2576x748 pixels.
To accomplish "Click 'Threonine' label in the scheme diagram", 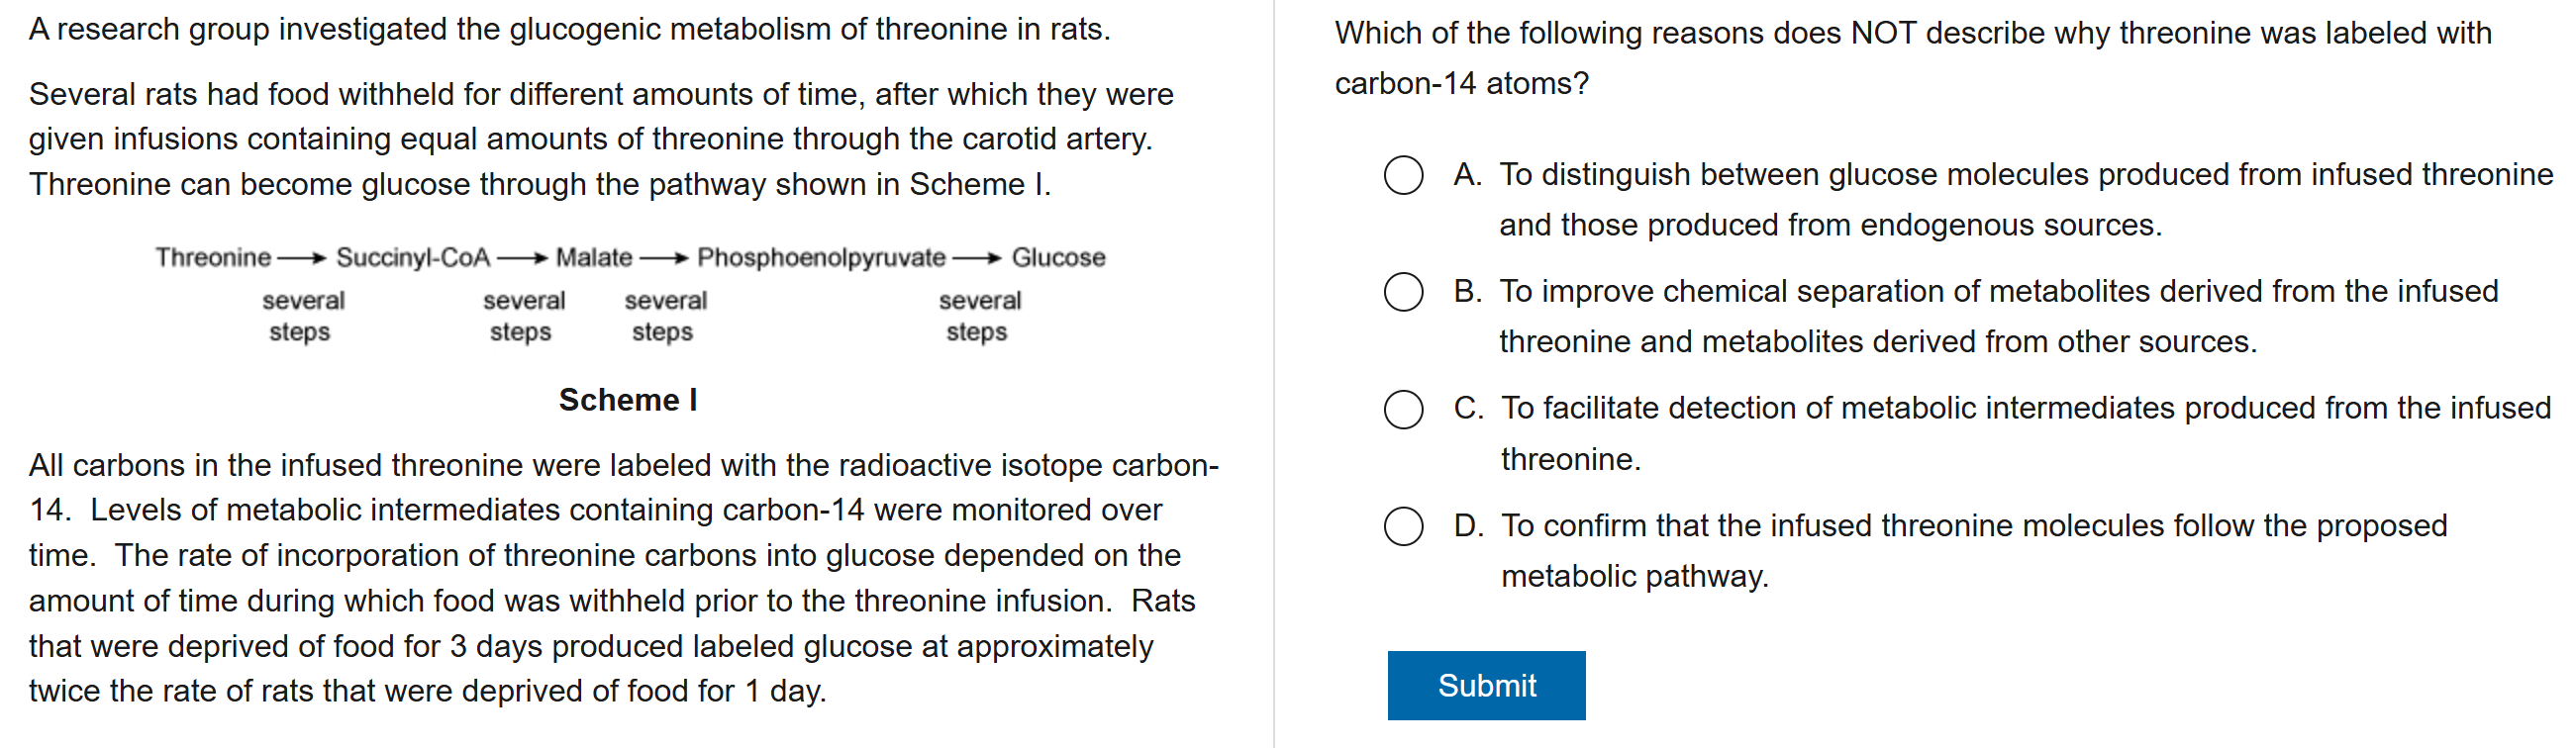I will pyautogui.click(x=213, y=258).
